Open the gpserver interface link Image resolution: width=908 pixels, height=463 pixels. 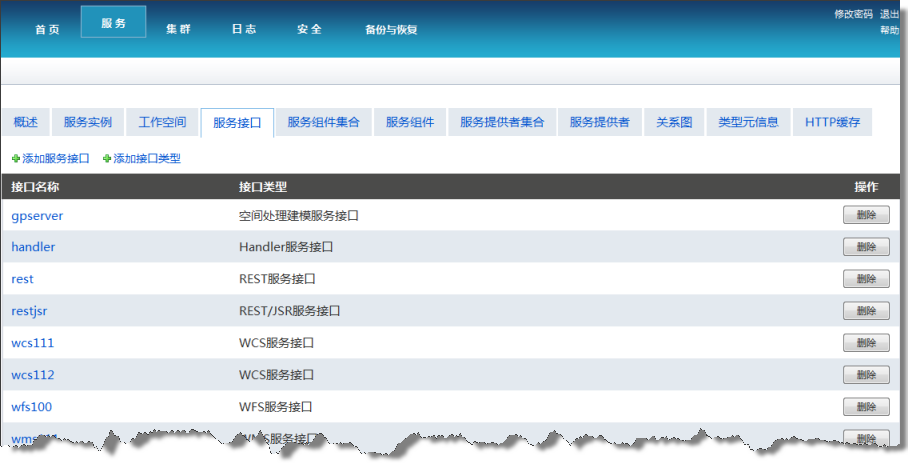[37, 216]
